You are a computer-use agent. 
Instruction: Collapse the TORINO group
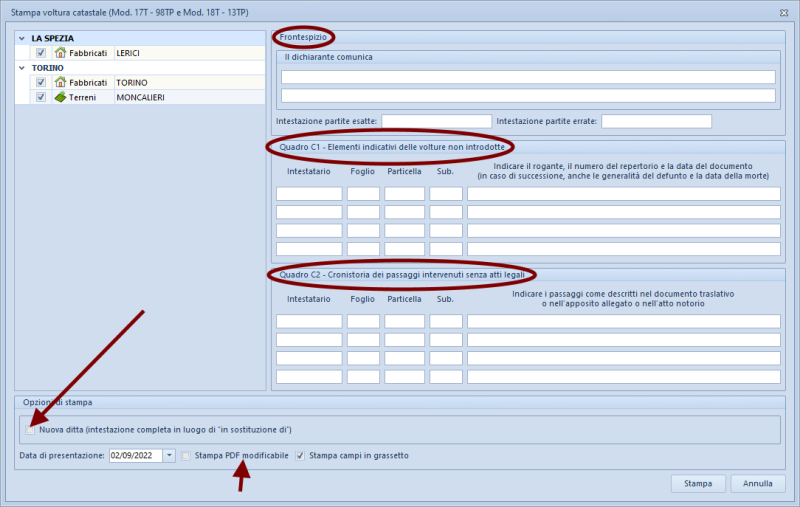pos(22,68)
